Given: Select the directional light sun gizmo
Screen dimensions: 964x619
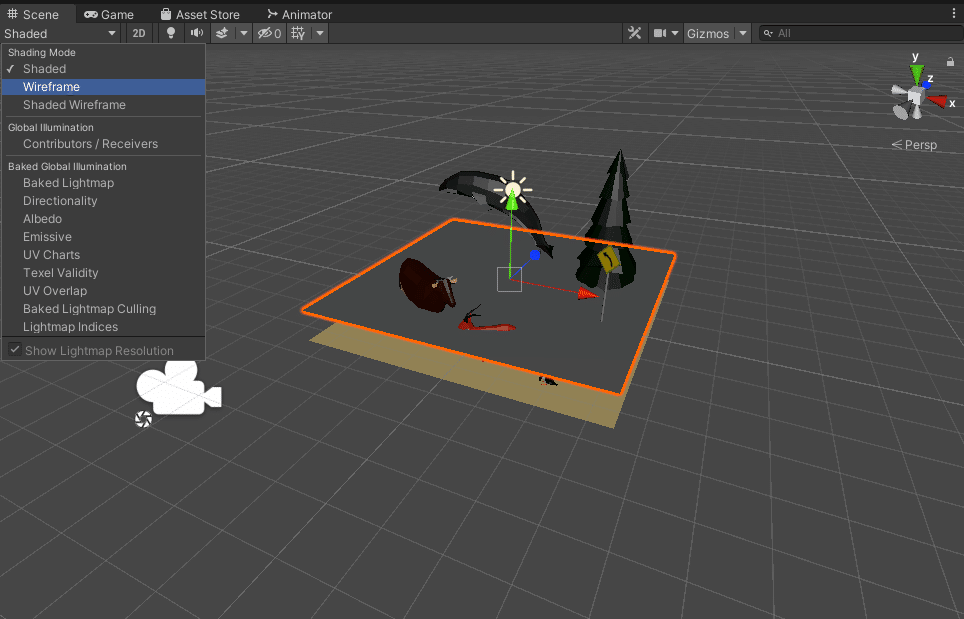Looking at the screenshot, I should pos(513,189).
